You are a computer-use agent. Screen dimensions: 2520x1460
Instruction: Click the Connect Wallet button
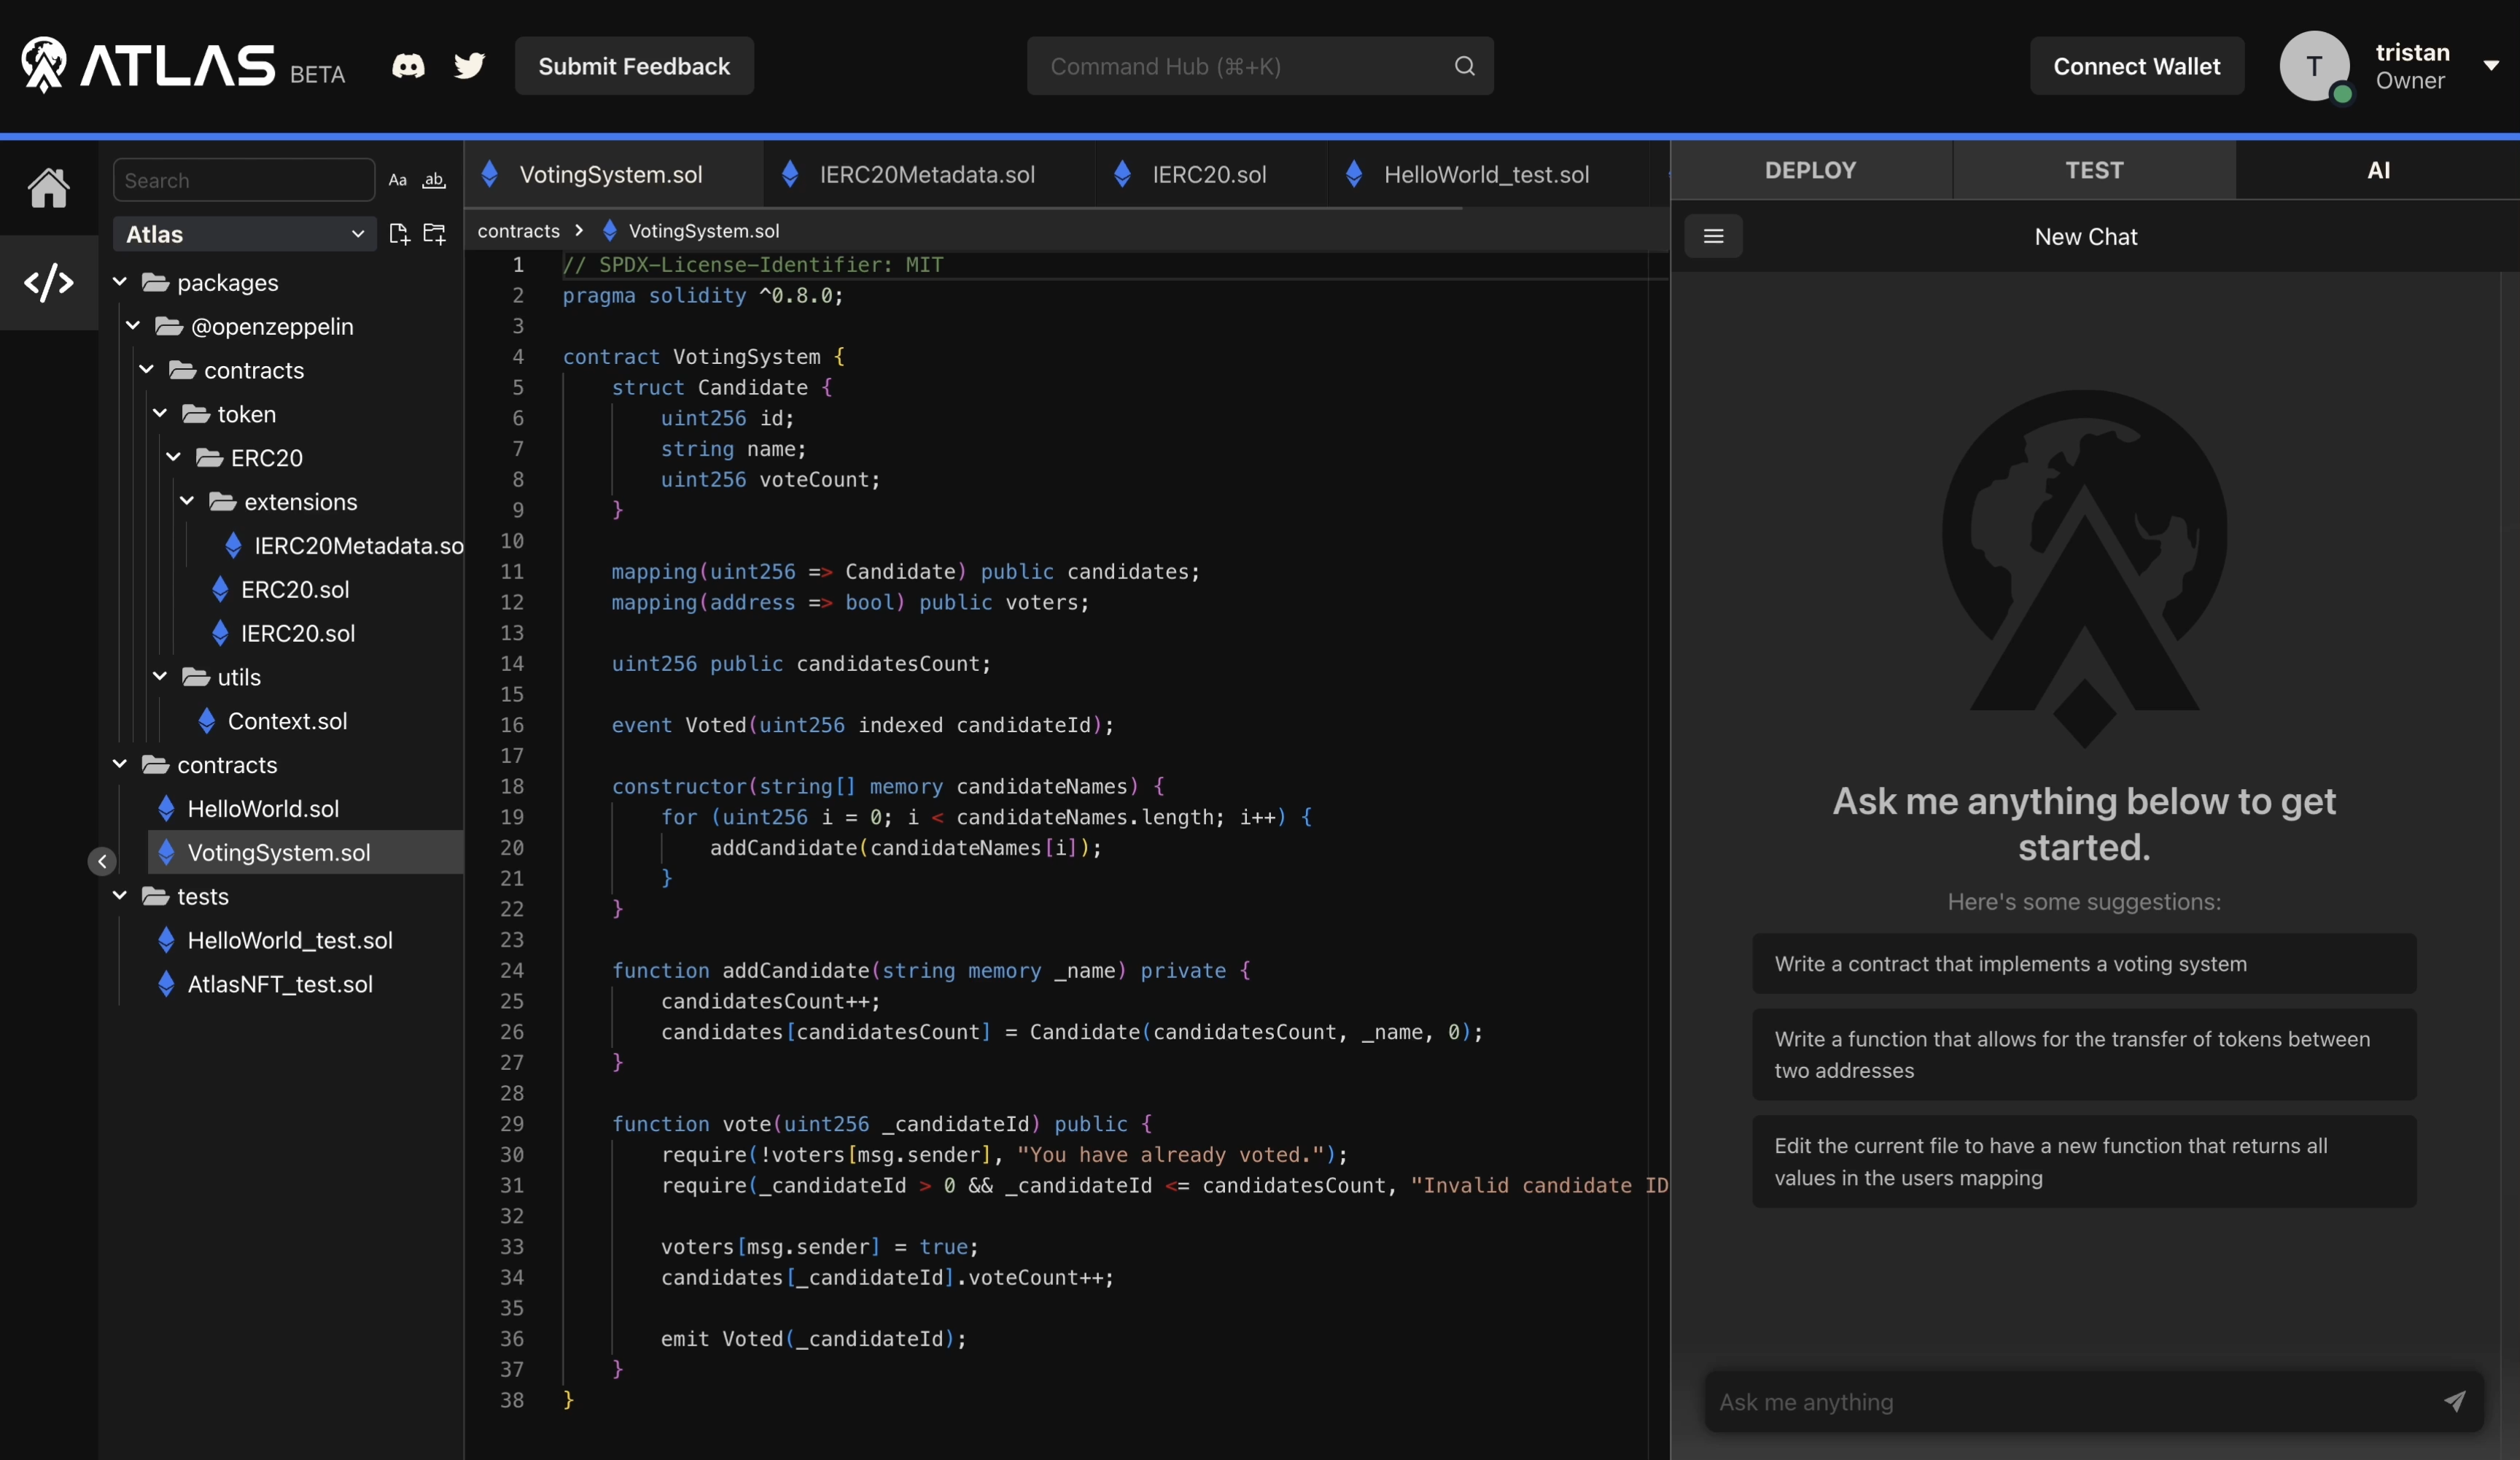click(x=2137, y=66)
